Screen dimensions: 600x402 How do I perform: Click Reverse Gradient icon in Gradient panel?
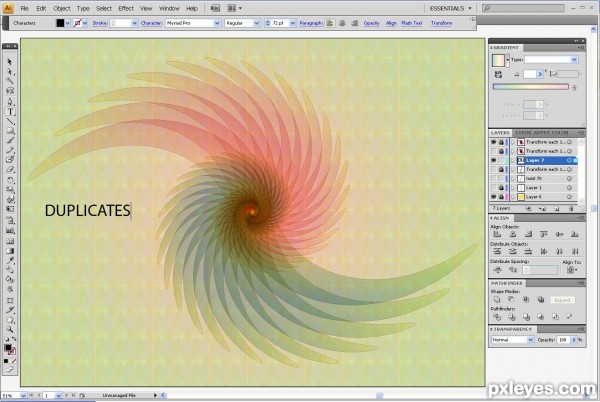[498, 74]
